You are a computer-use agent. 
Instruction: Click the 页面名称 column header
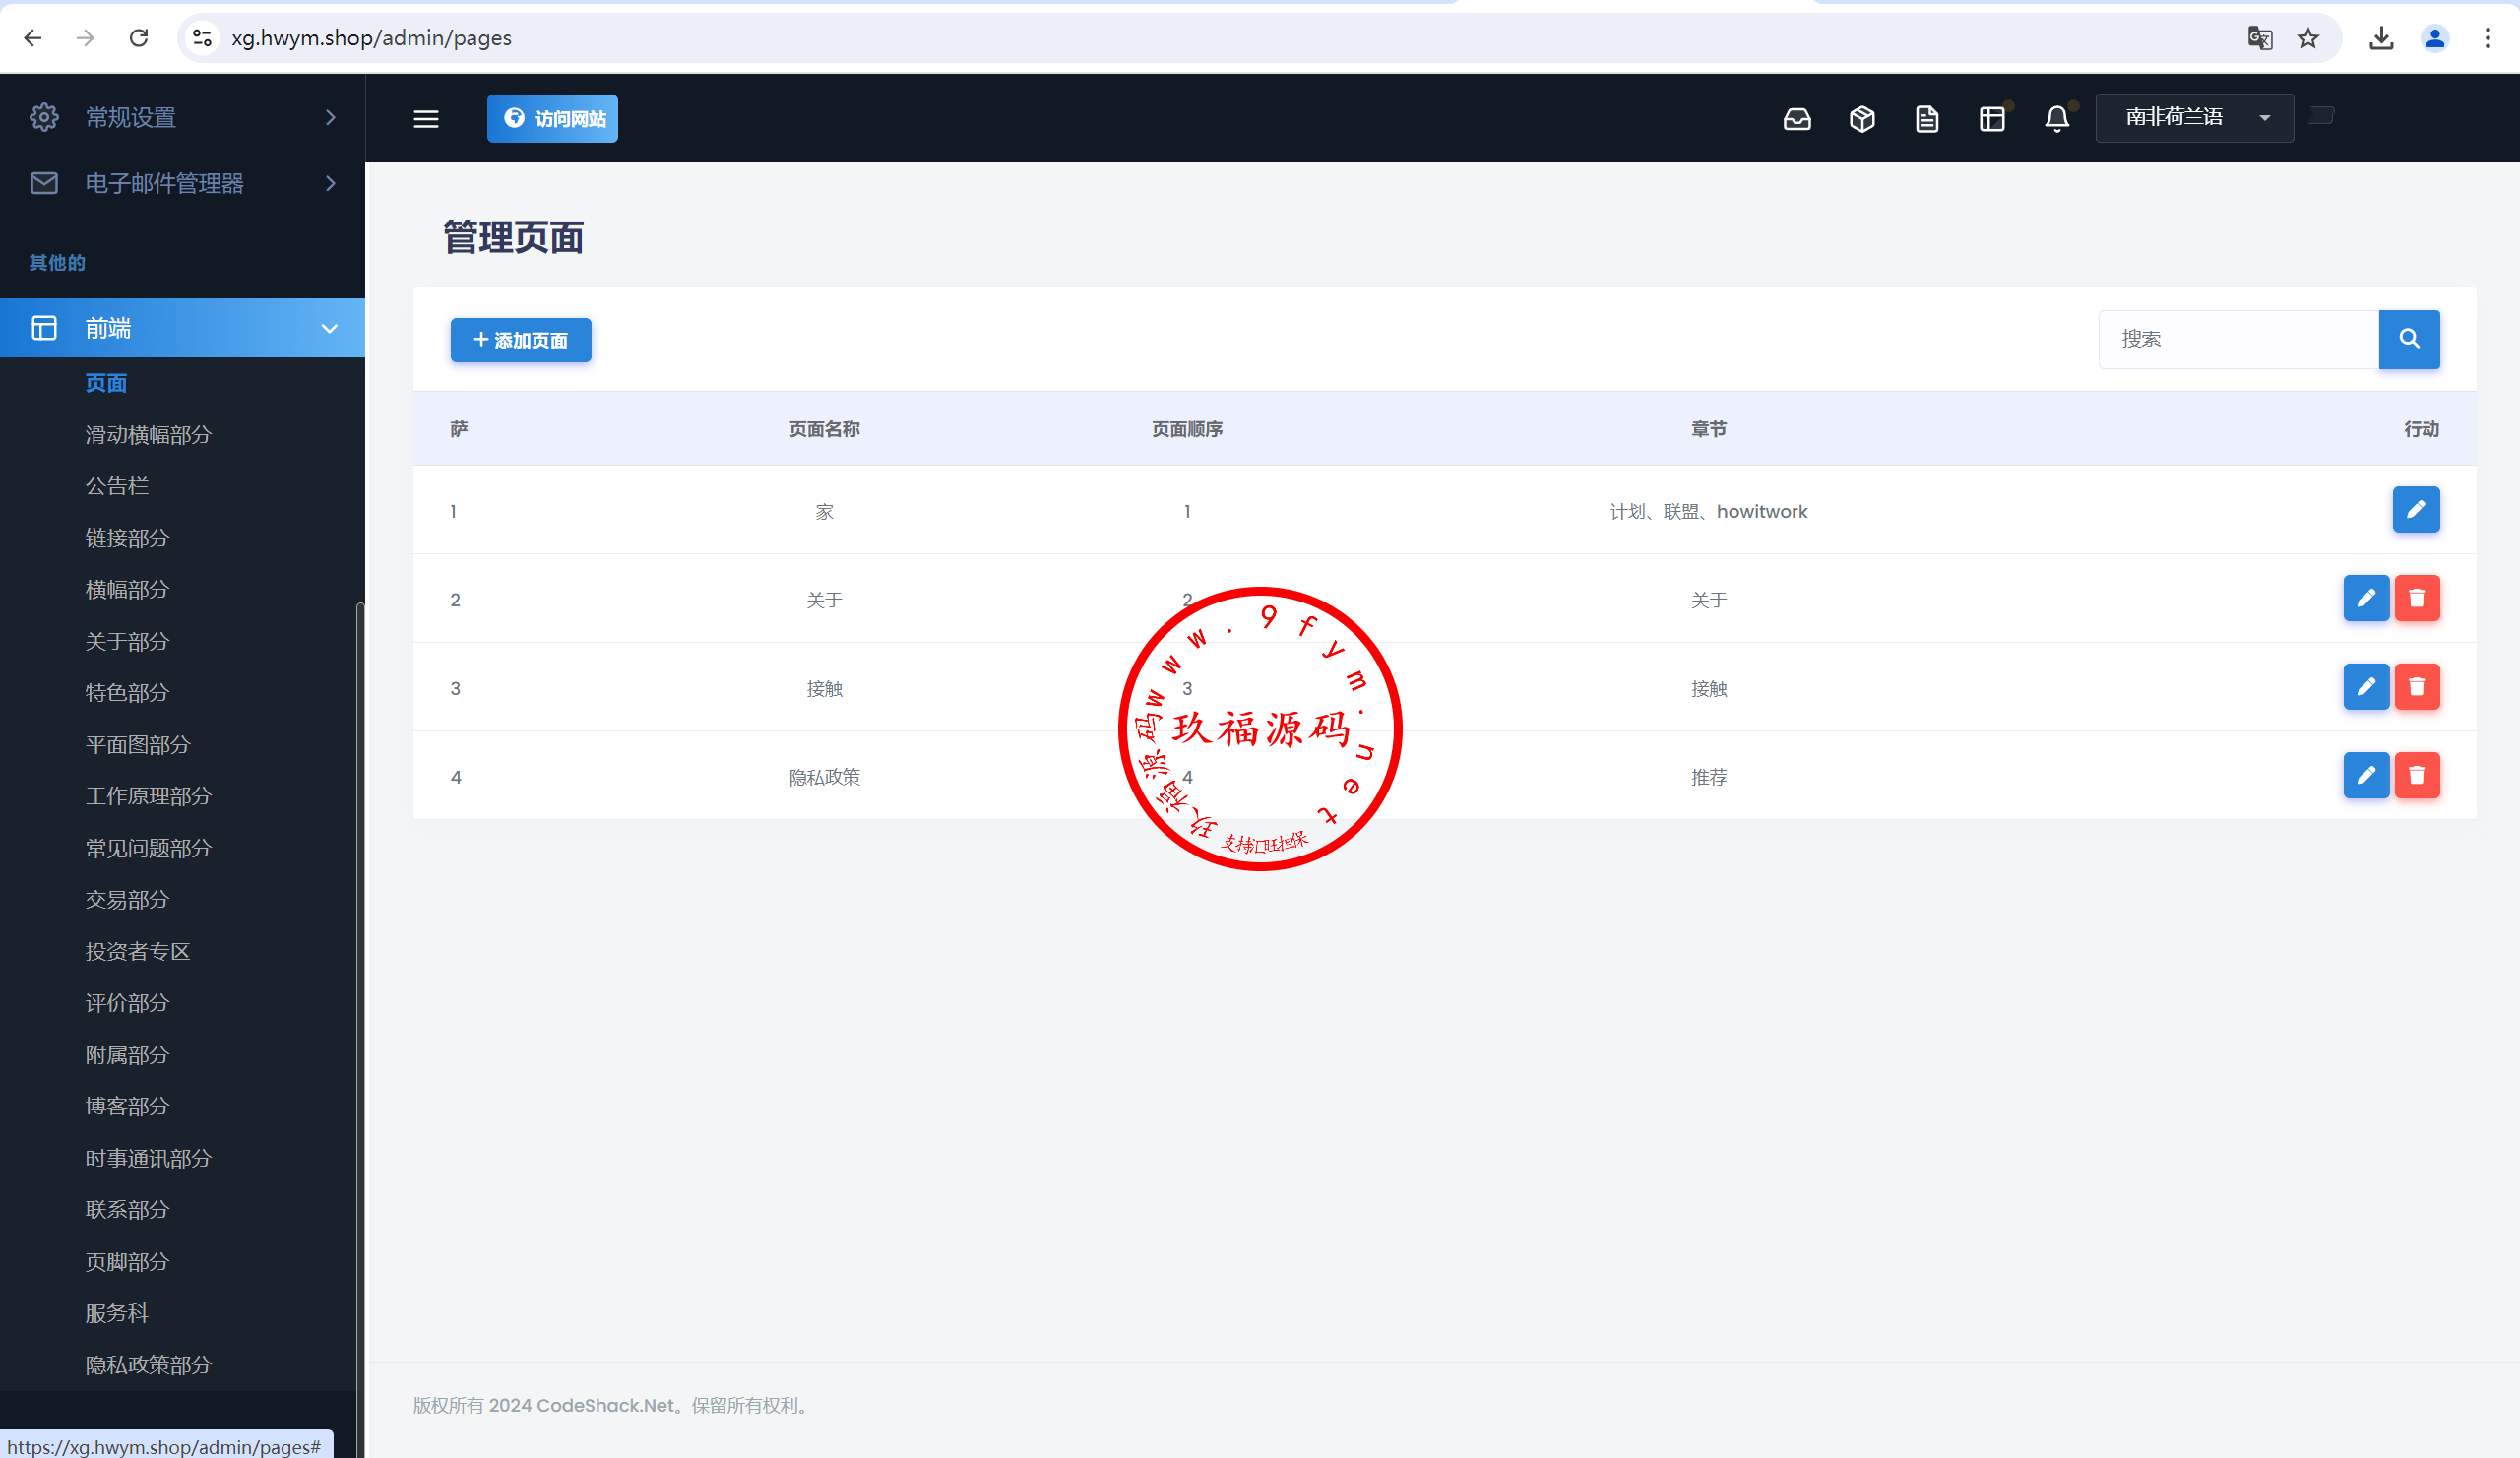(824, 429)
